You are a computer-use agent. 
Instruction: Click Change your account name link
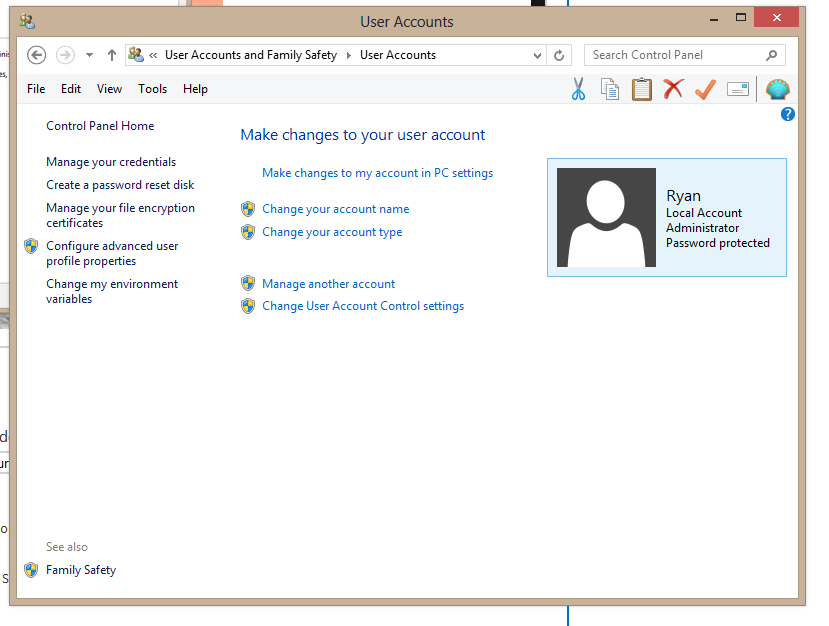(336, 209)
